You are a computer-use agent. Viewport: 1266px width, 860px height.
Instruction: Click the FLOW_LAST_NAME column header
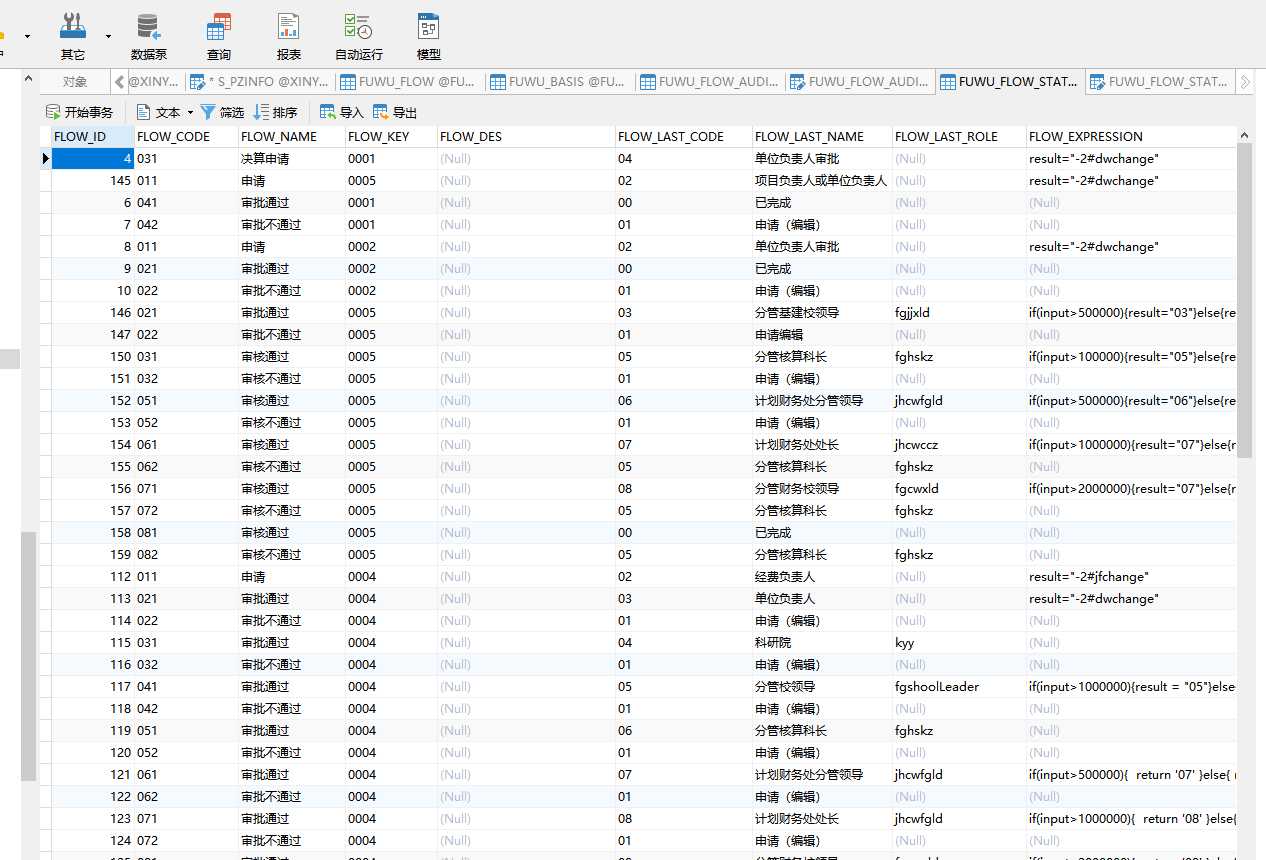pos(822,136)
